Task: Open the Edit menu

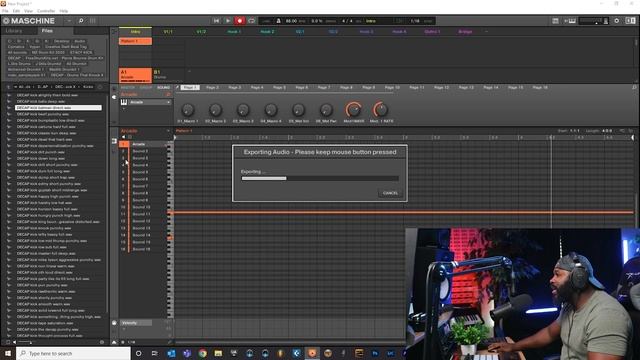Action: coord(16,11)
